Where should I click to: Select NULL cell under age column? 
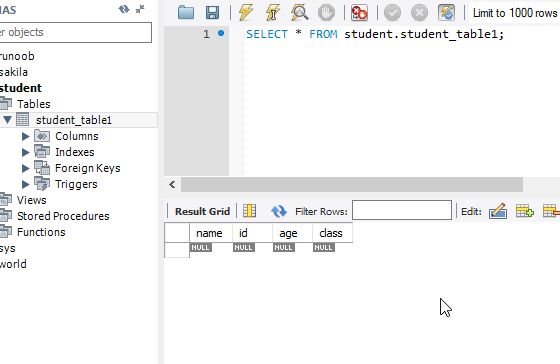(284, 248)
